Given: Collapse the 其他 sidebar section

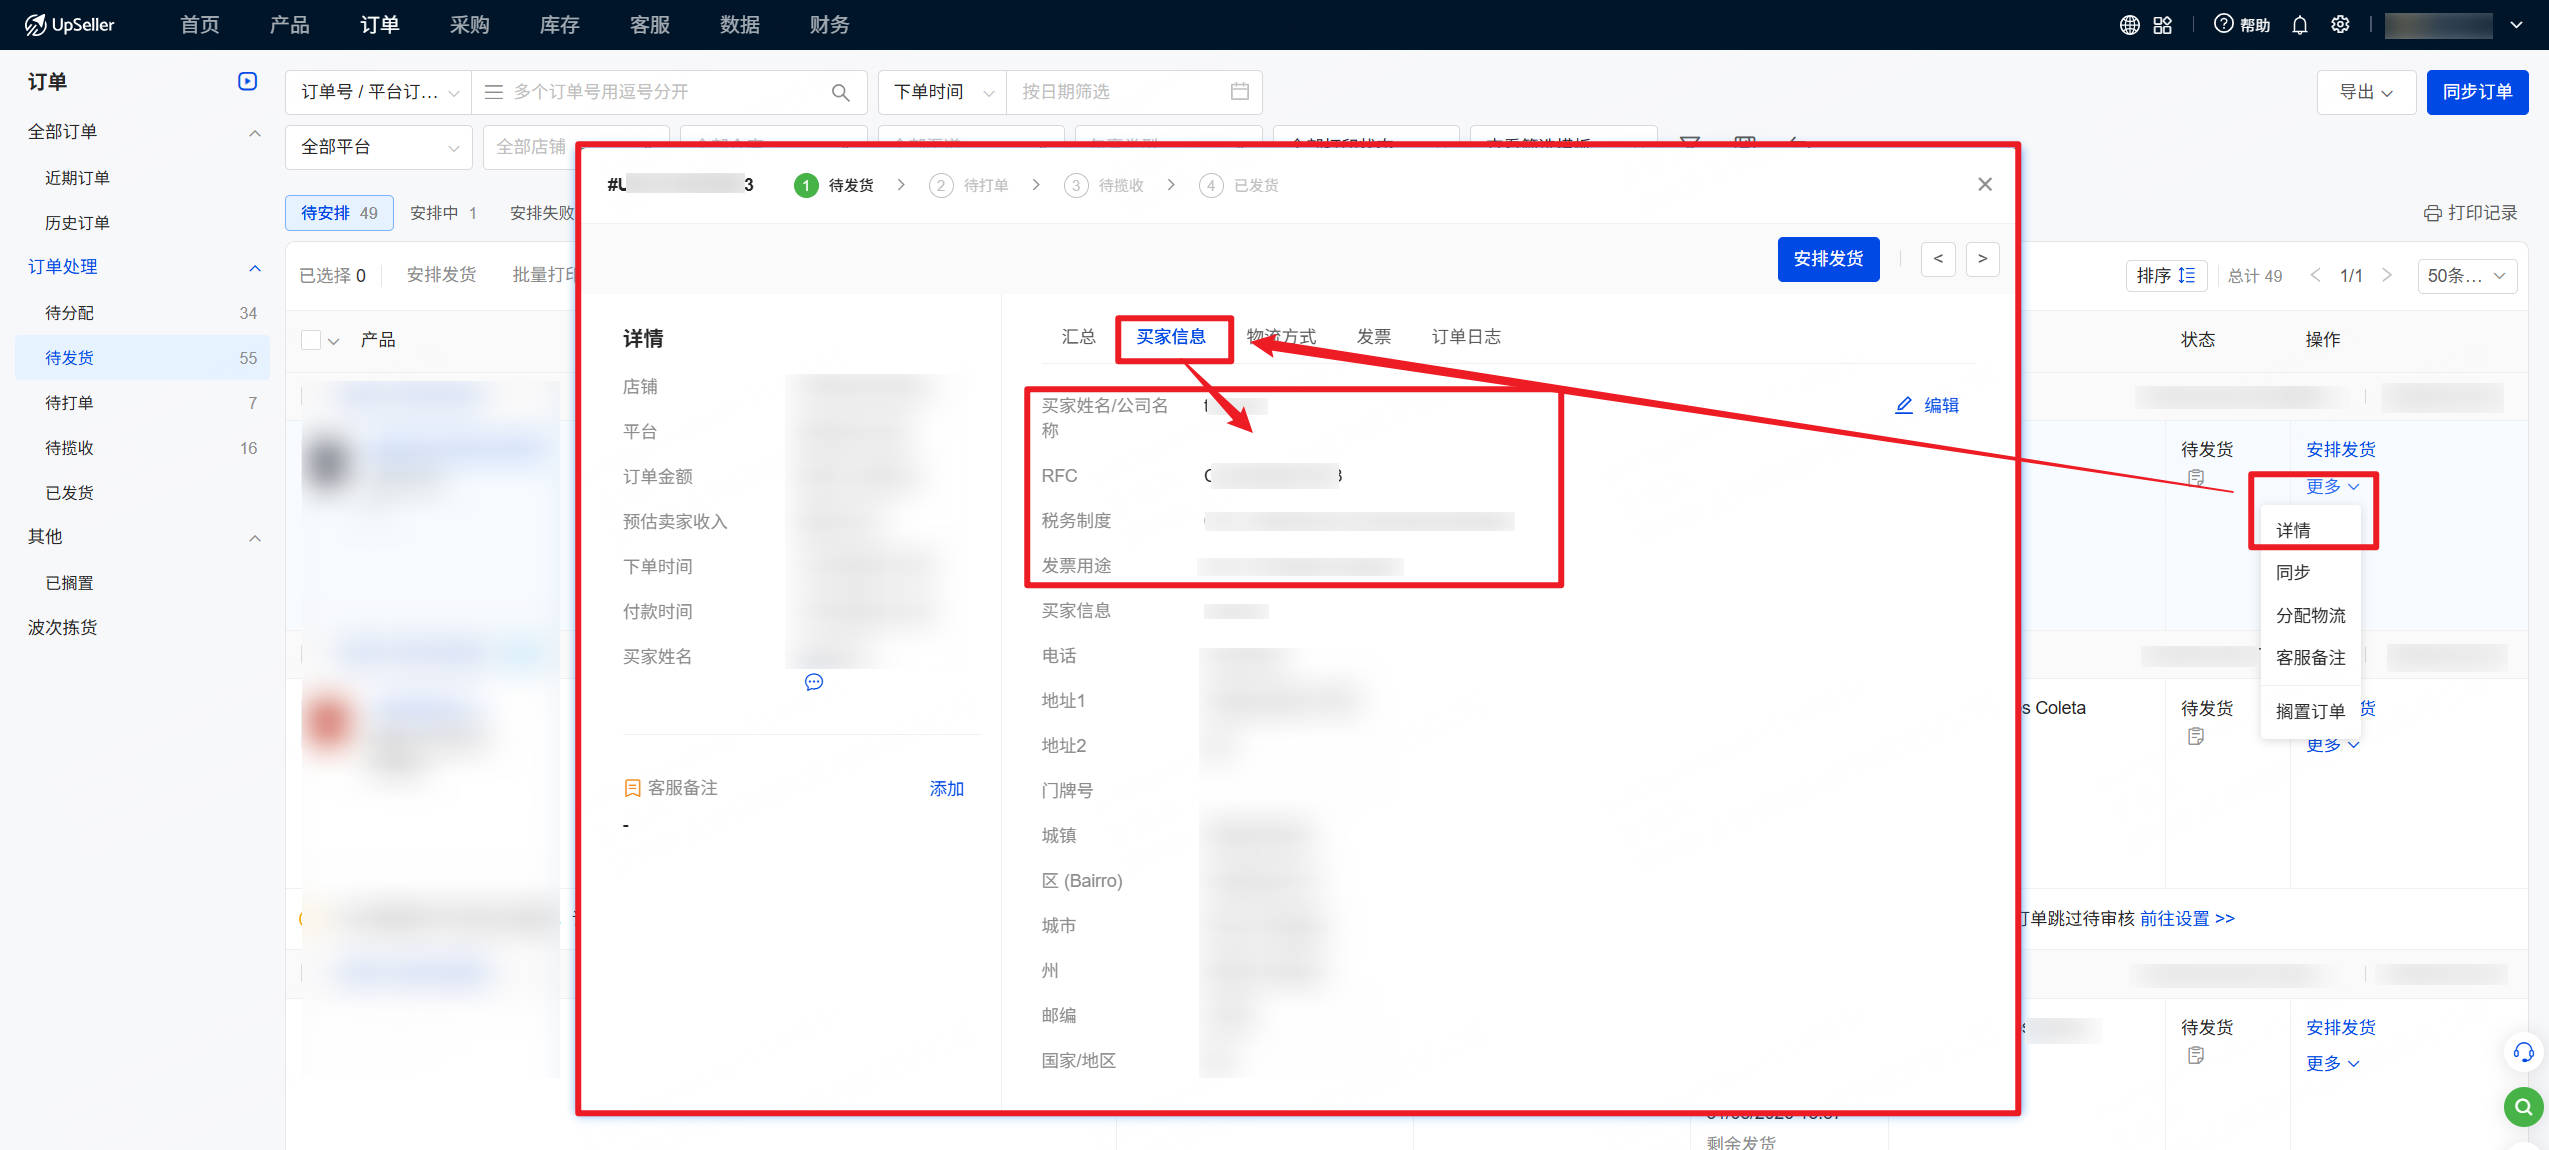Looking at the screenshot, I should click(x=254, y=537).
